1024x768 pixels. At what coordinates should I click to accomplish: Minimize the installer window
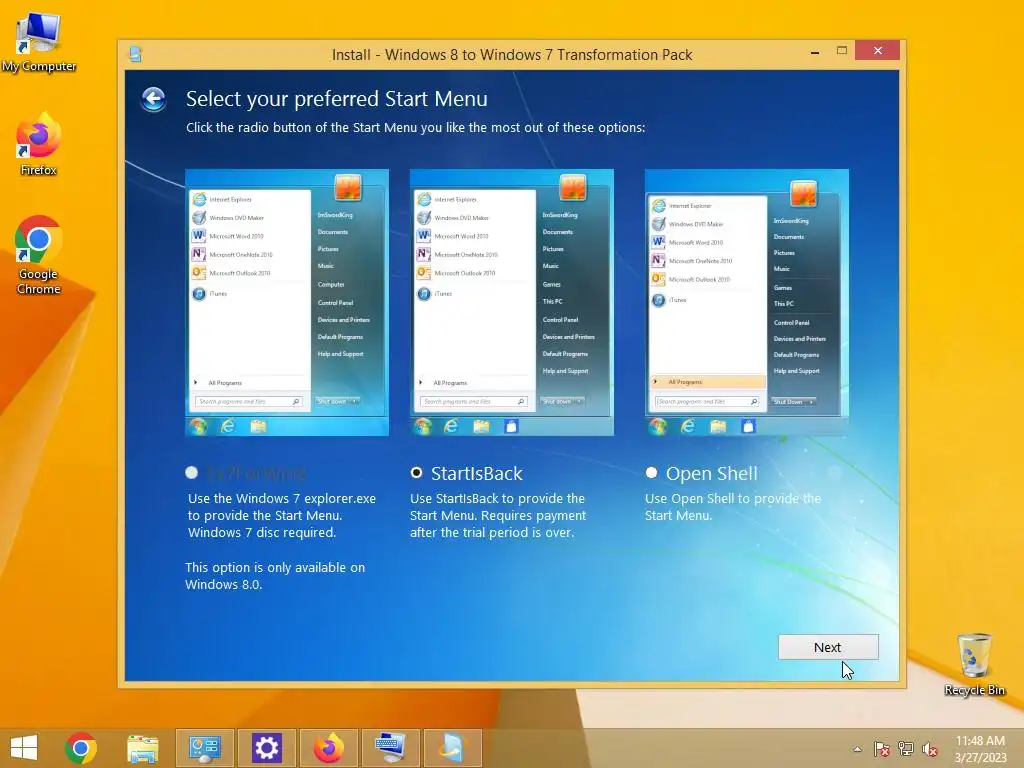[815, 51]
